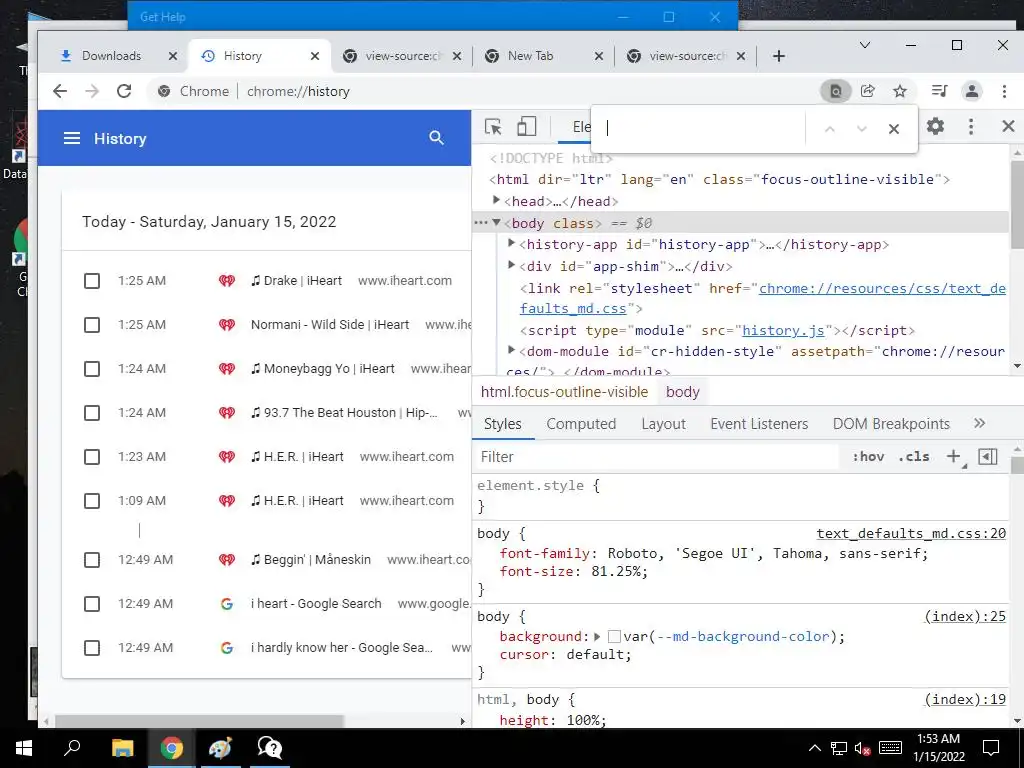Close the Downloads tab
1024x768 pixels.
tap(172, 56)
